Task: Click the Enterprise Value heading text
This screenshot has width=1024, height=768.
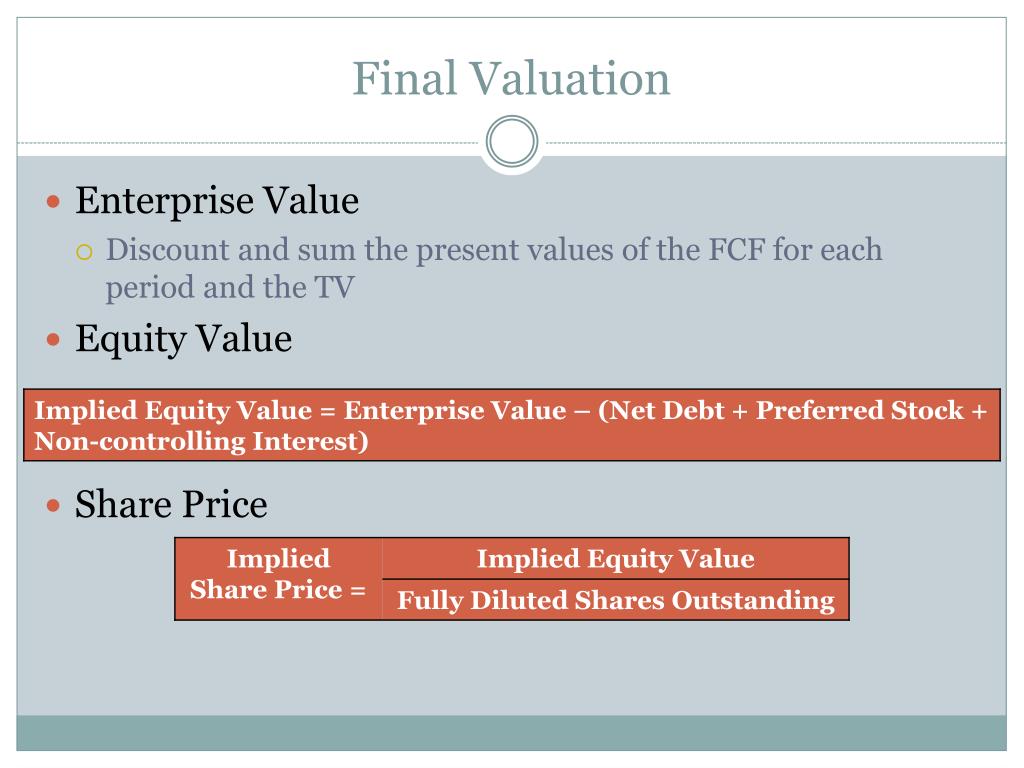Action: (x=217, y=200)
